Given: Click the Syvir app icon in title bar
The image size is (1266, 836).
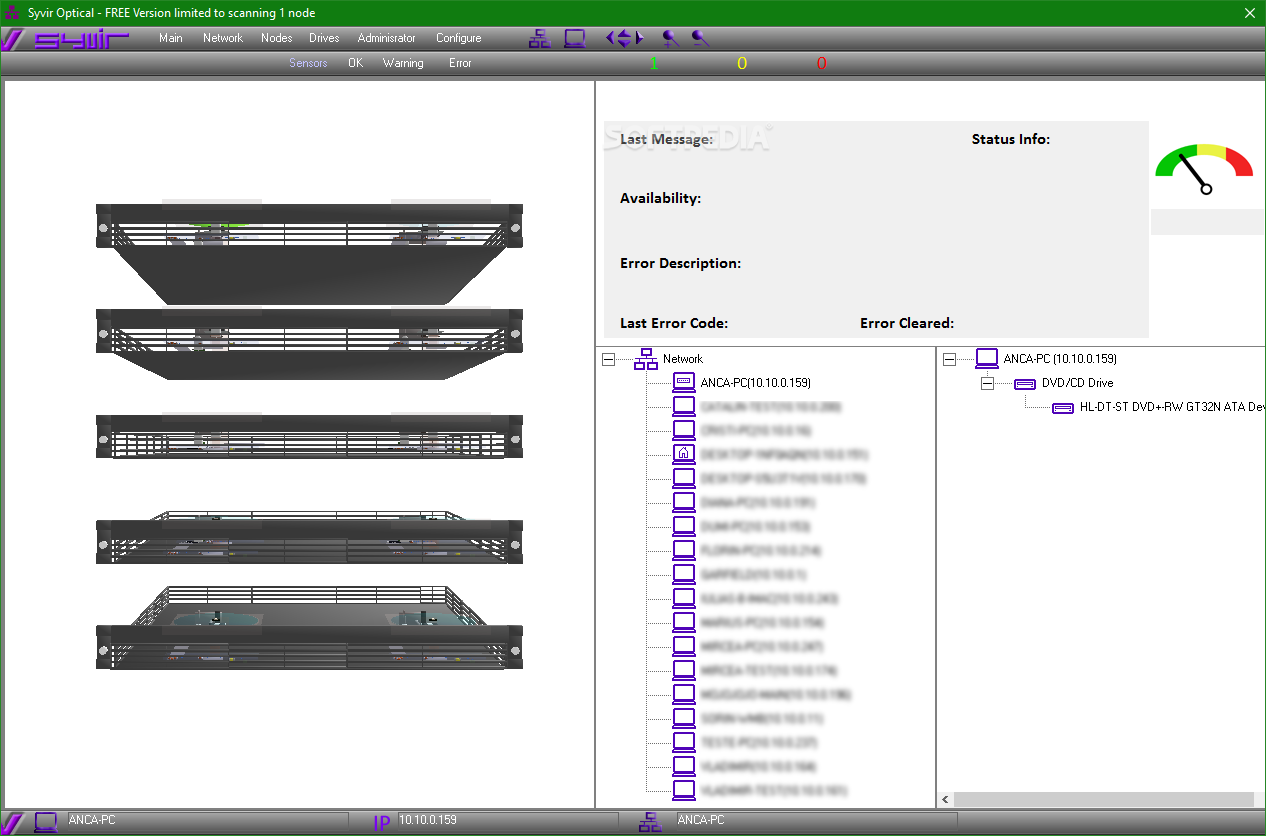Looking at the screenshot, I should point(13,13).
